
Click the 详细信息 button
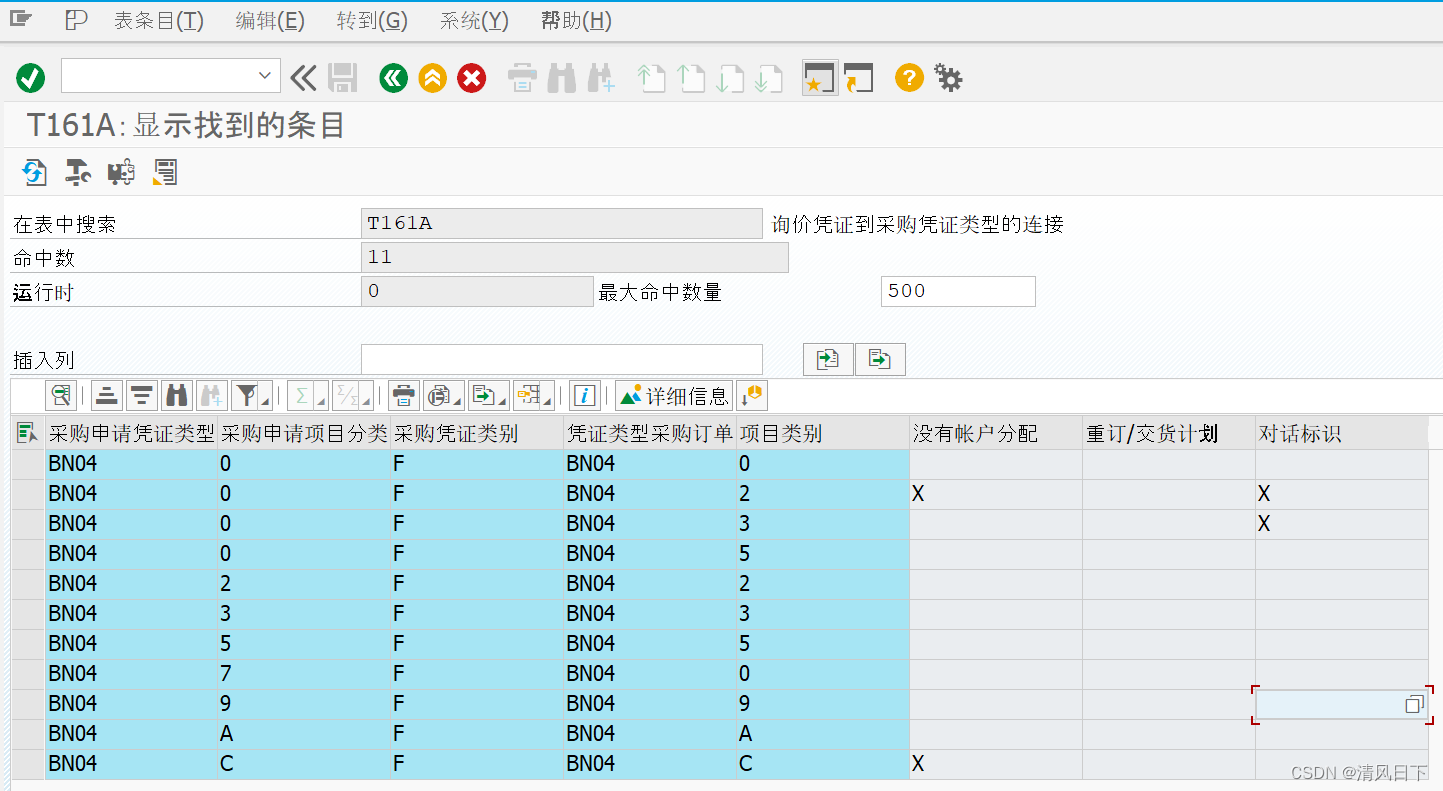pyautogui.click(x=674, y=395)
